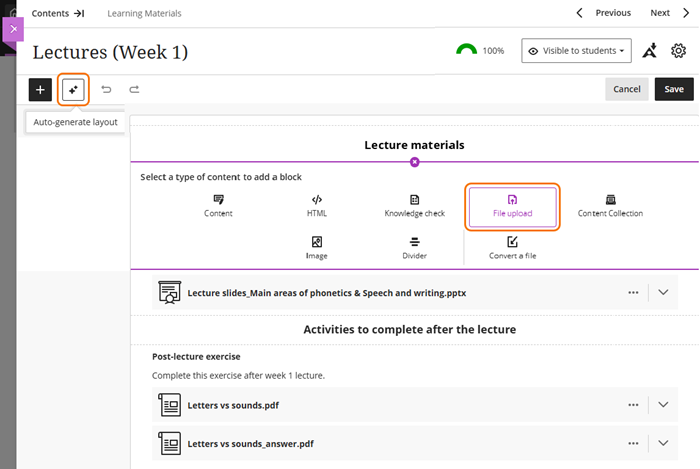Open more options for Letters vs sounds_answer.pdf
This screenshot has width=700, height=469.
pos(632,443)
